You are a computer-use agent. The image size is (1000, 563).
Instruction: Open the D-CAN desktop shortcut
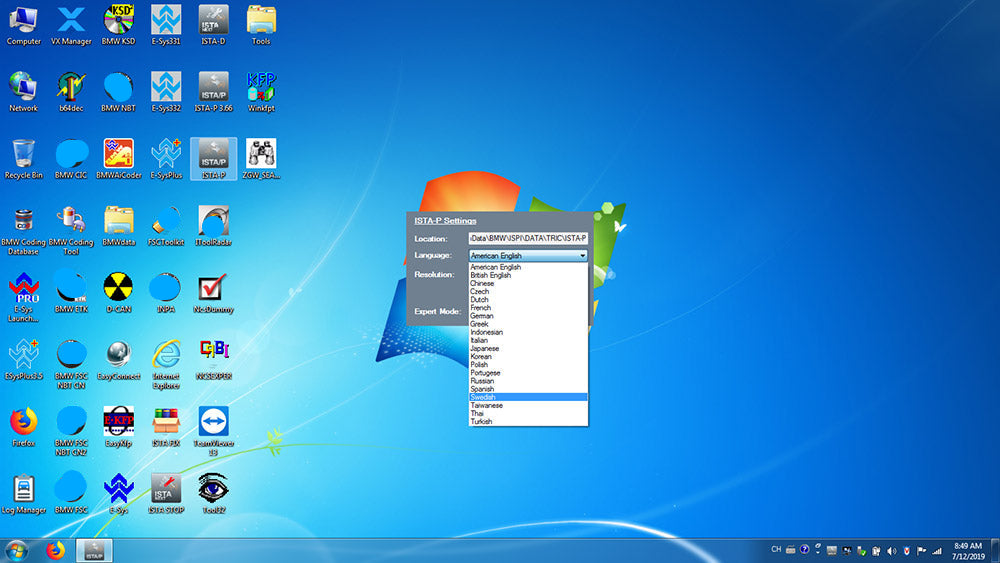[118, 289]
